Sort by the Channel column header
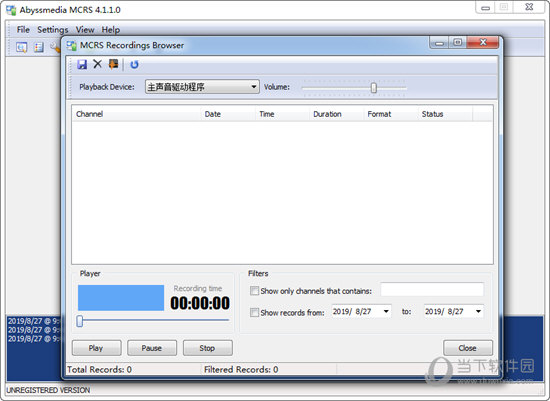This screenshot has width=550, height=401. coord(136,114)
